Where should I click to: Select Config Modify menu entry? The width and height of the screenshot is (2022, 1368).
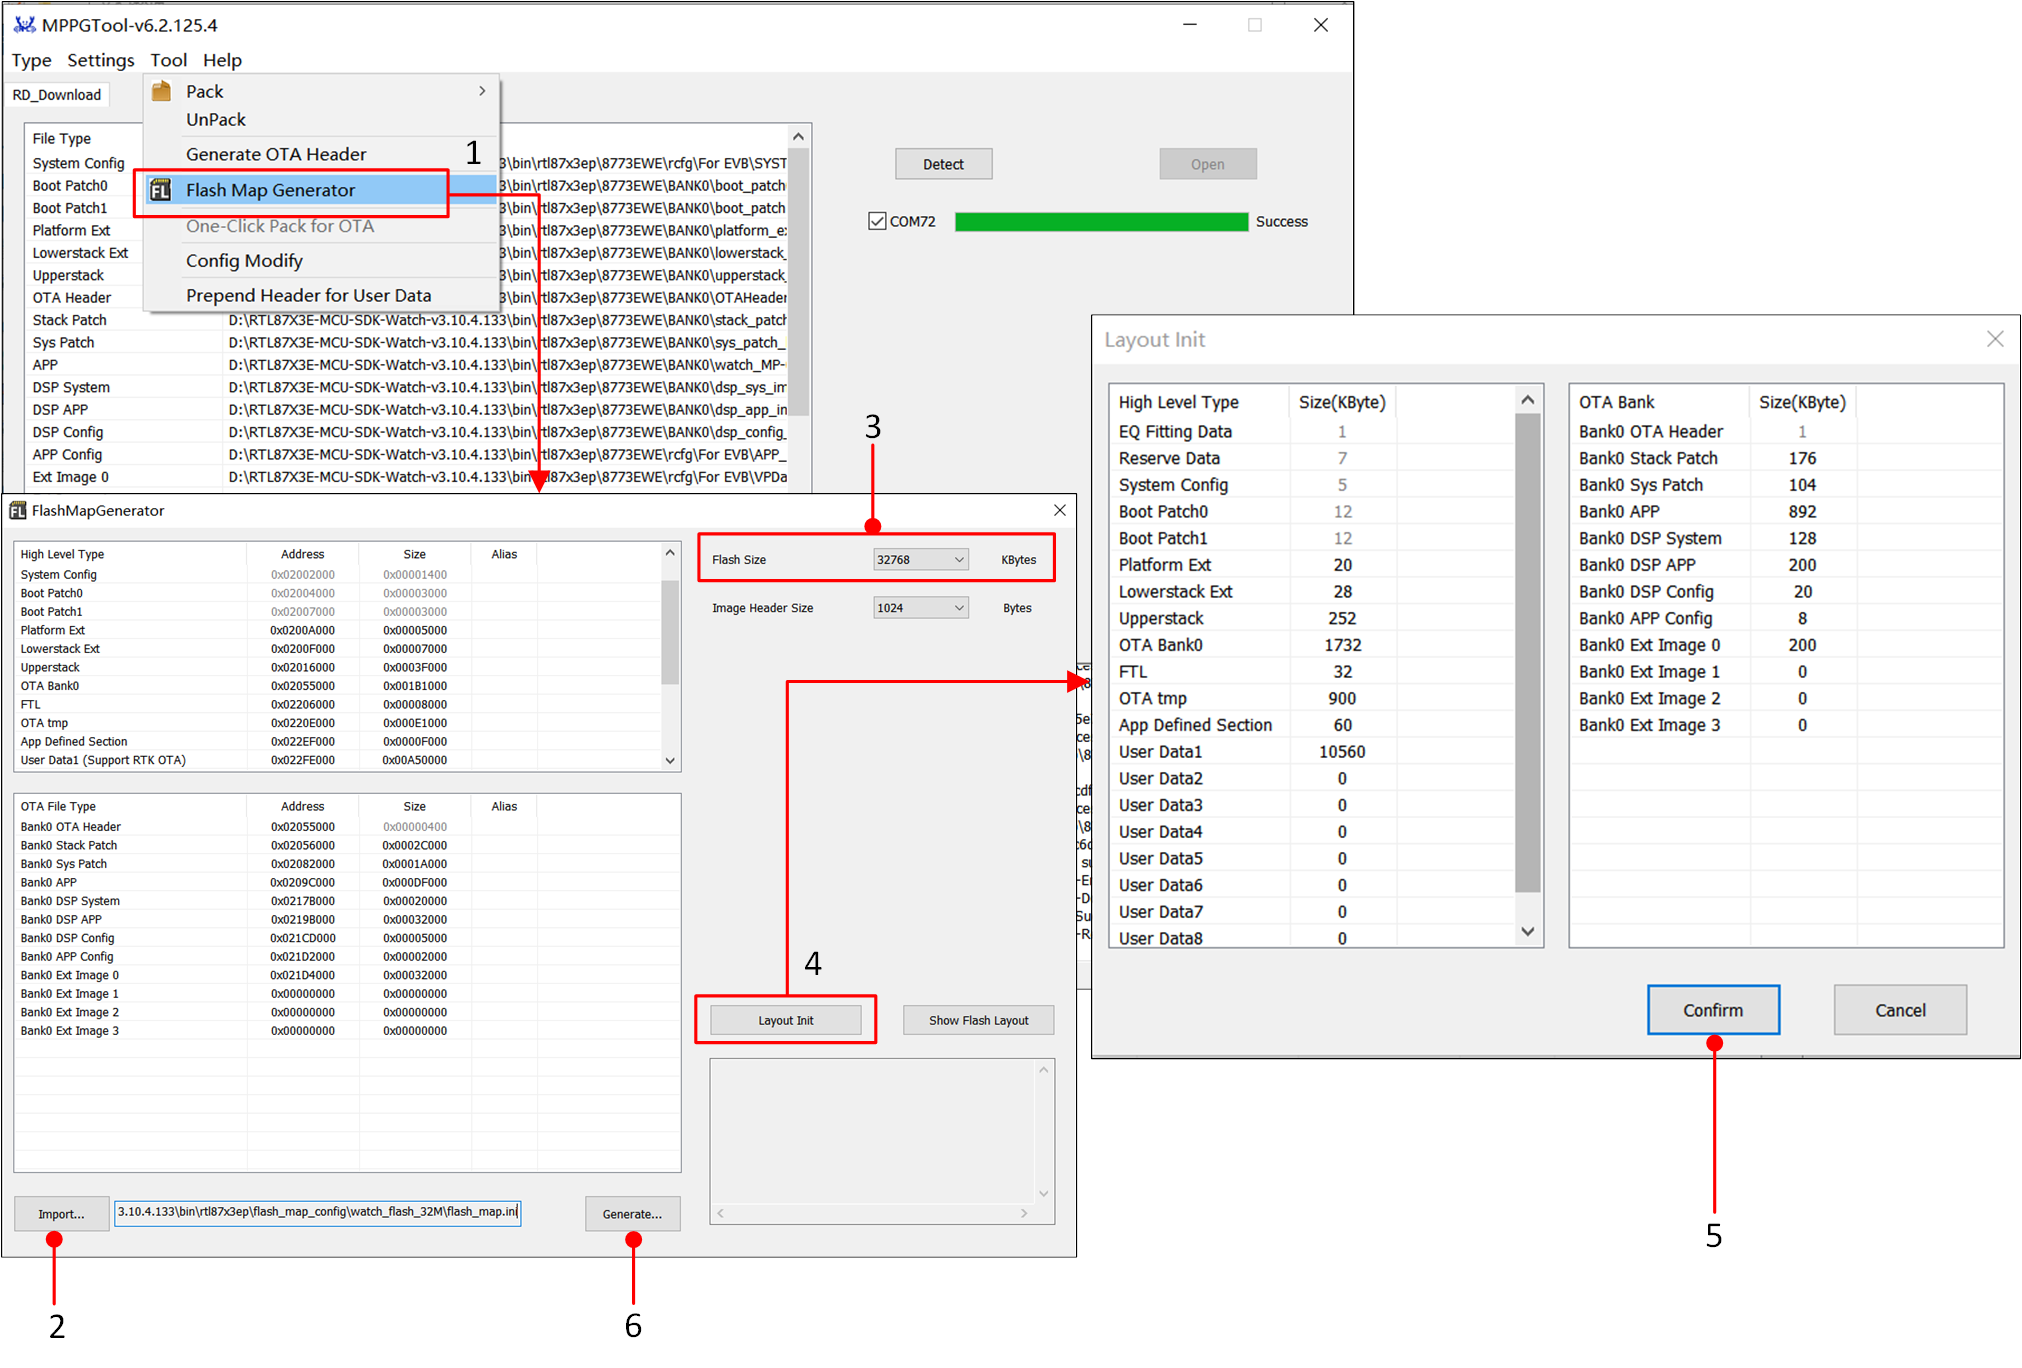click(244, 261)
